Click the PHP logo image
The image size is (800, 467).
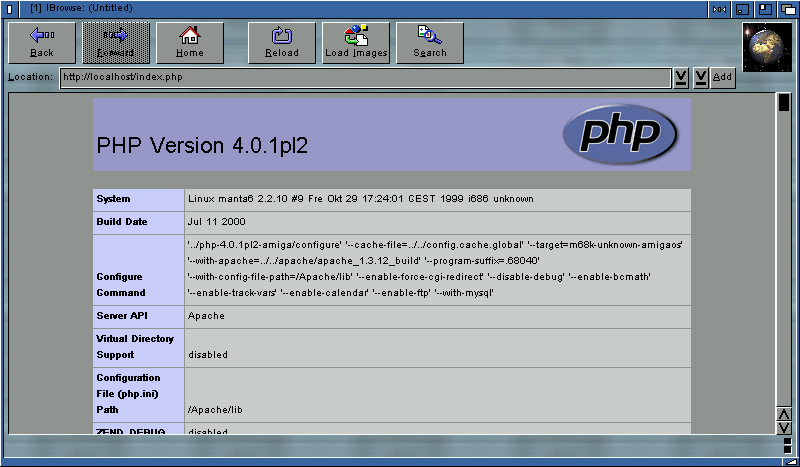click(x=620, y=134)
